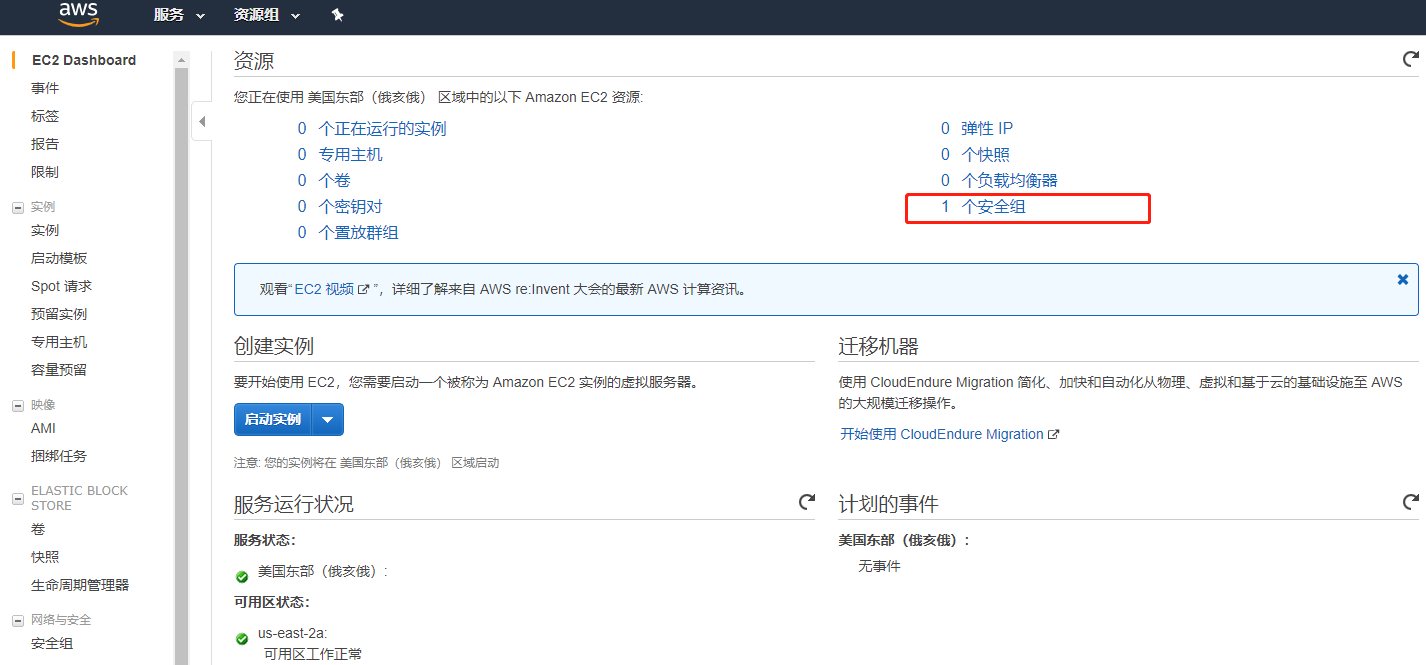Image resolution: width=1426 pixels, height=665 pixels.
Task: Click the 迁移机器 heading
Action: pos(878,346)
